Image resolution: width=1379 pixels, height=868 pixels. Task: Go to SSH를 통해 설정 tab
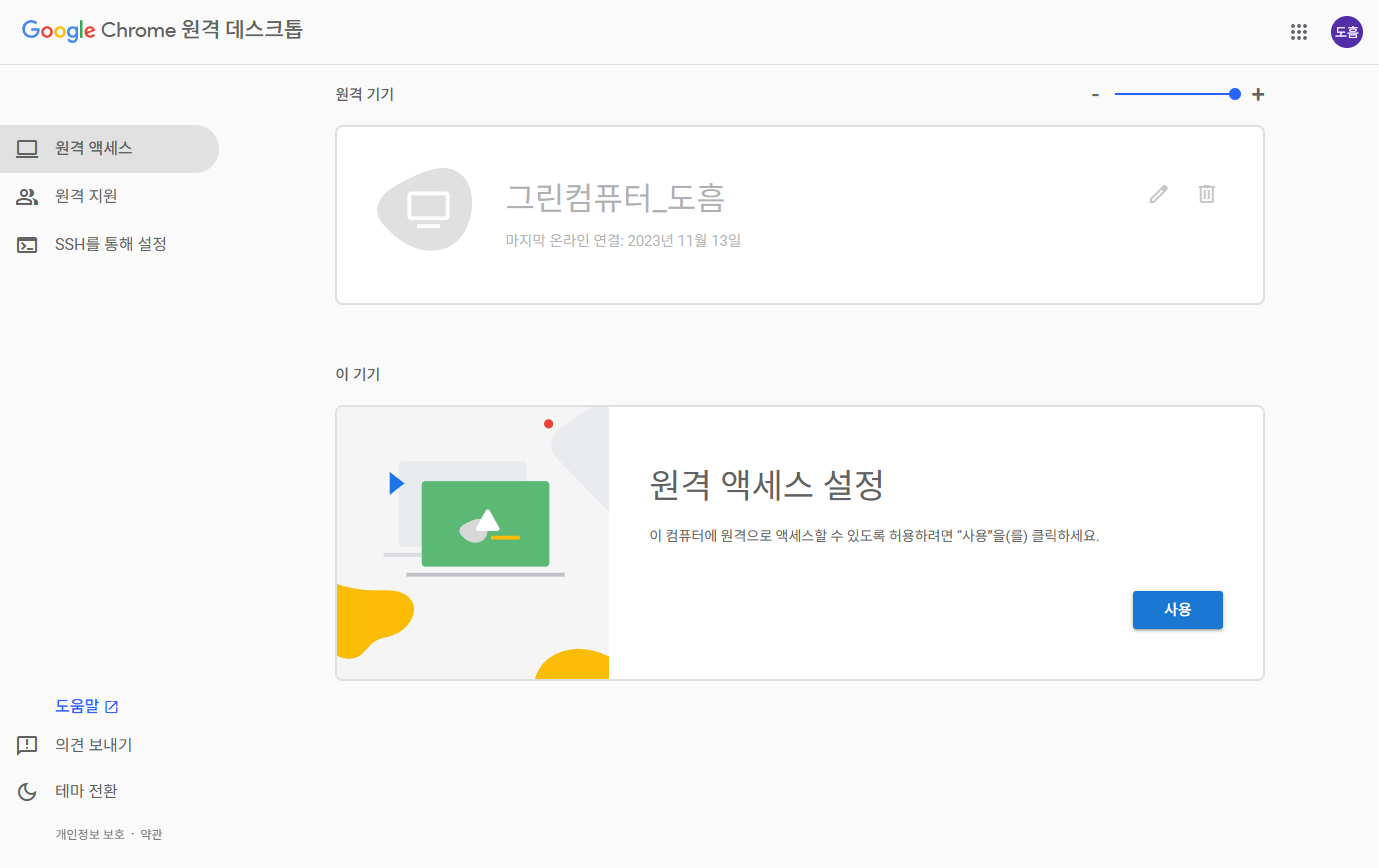pos(109,244)
